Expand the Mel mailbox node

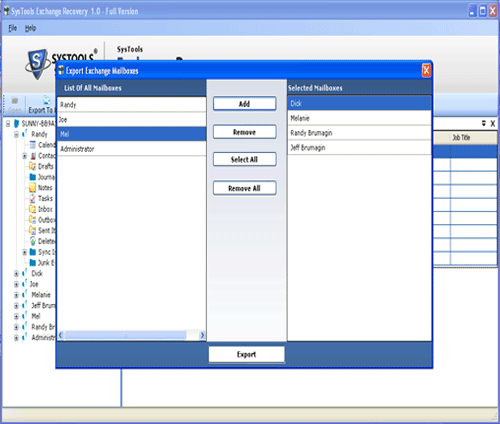pos(16,316)
